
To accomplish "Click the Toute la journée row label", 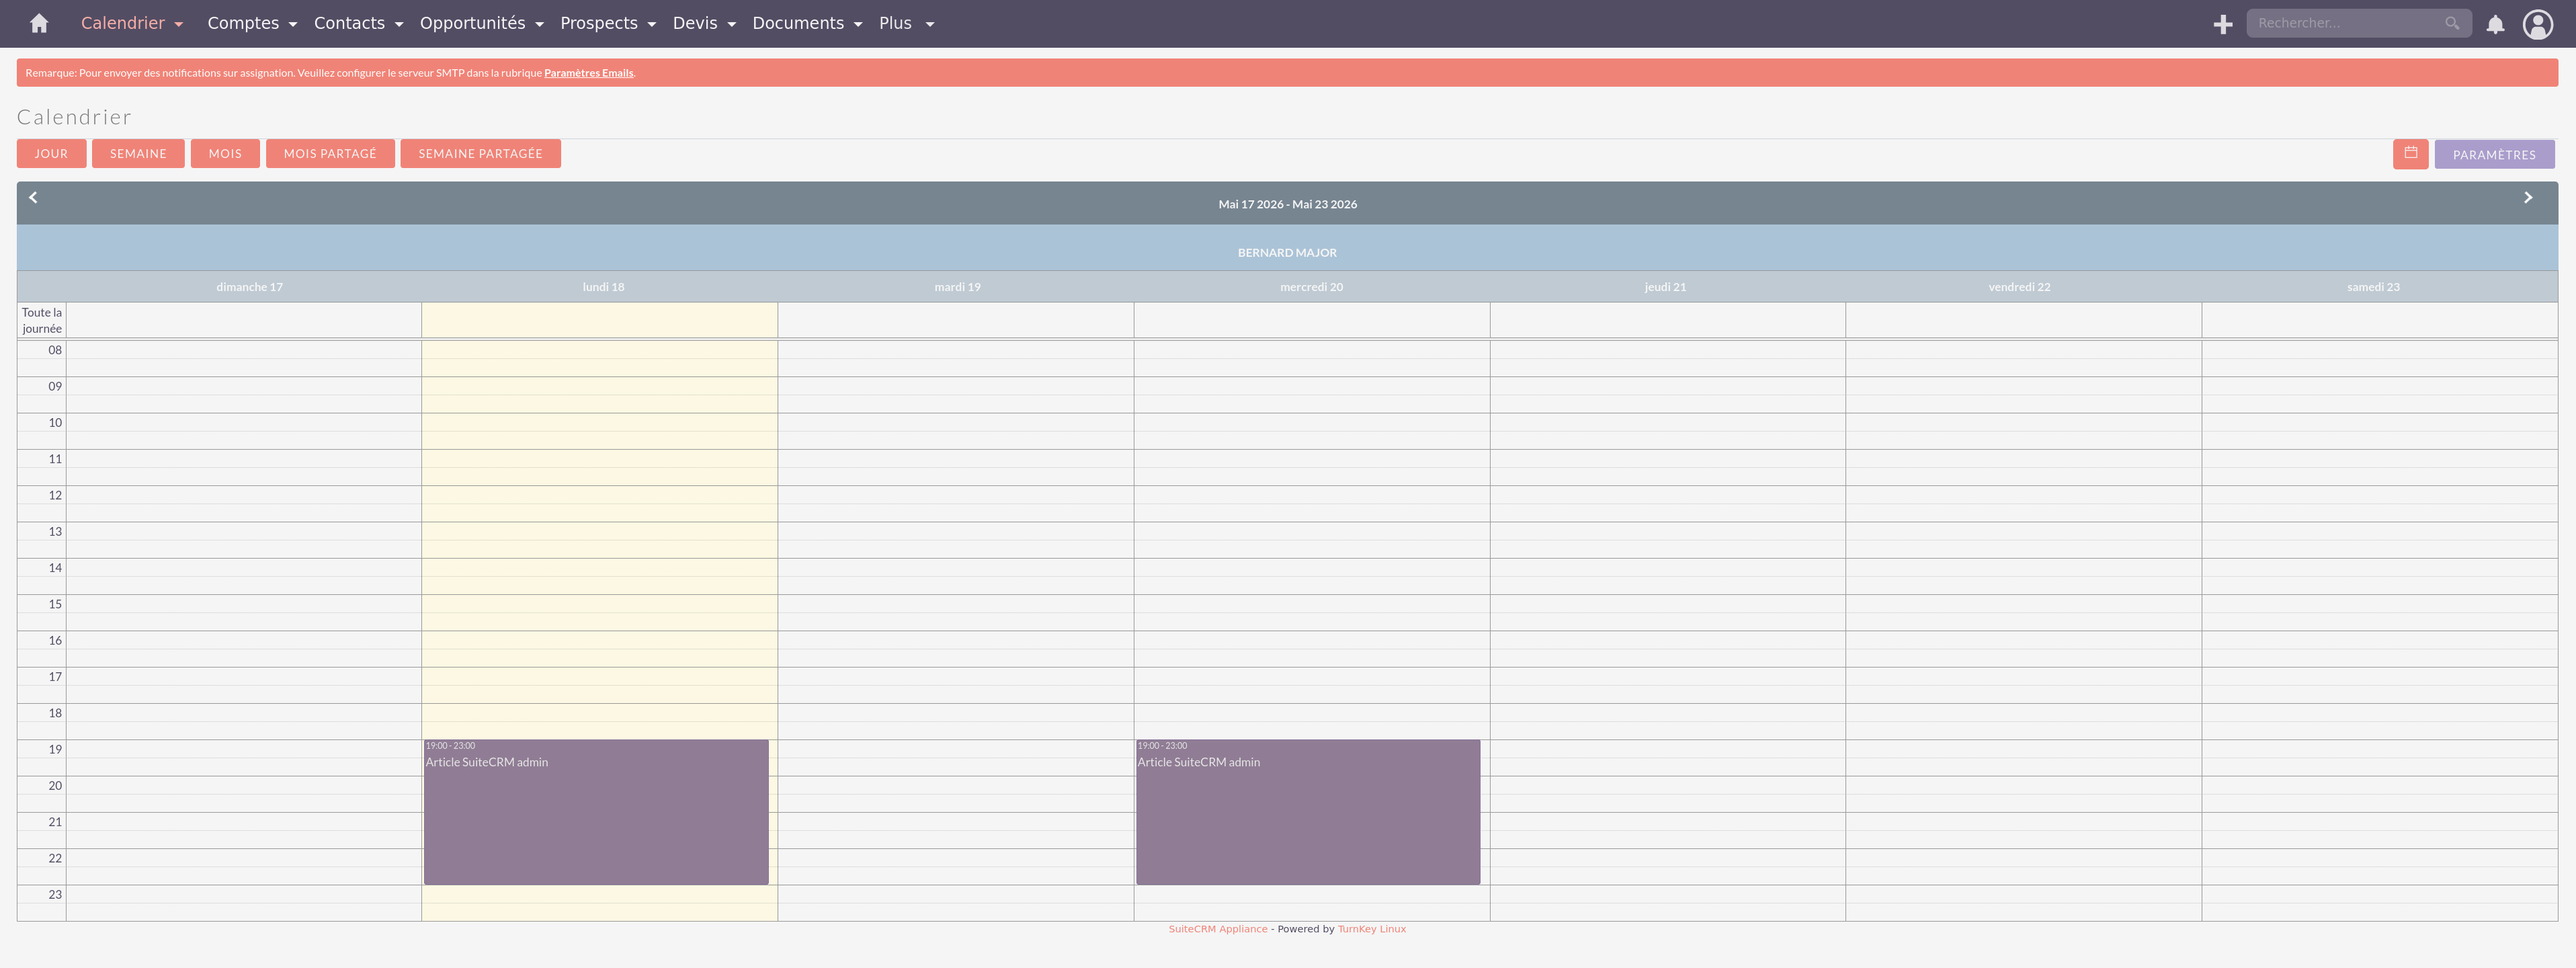I will [x=42, y=320].
